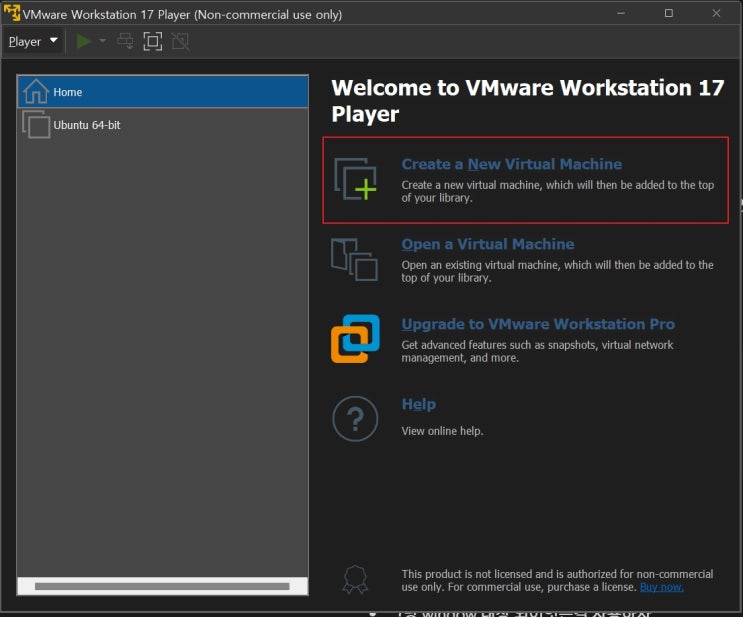Open the Help link
743x617 pixels.
coord(419,404)
